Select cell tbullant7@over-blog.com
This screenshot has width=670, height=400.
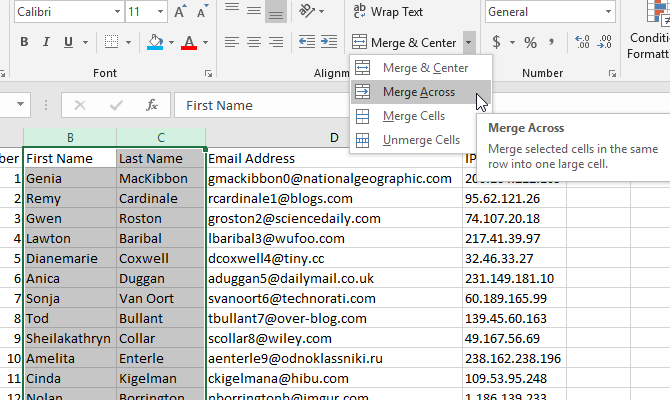pos(334,318)
